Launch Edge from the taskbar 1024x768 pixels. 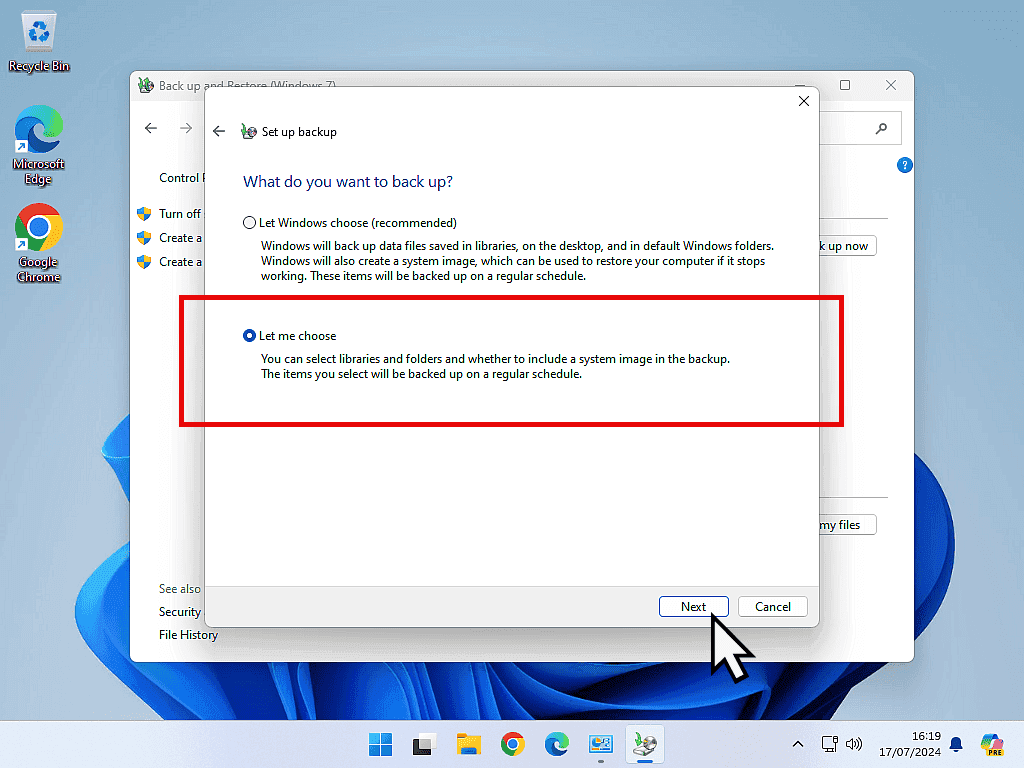click(556, 744)
